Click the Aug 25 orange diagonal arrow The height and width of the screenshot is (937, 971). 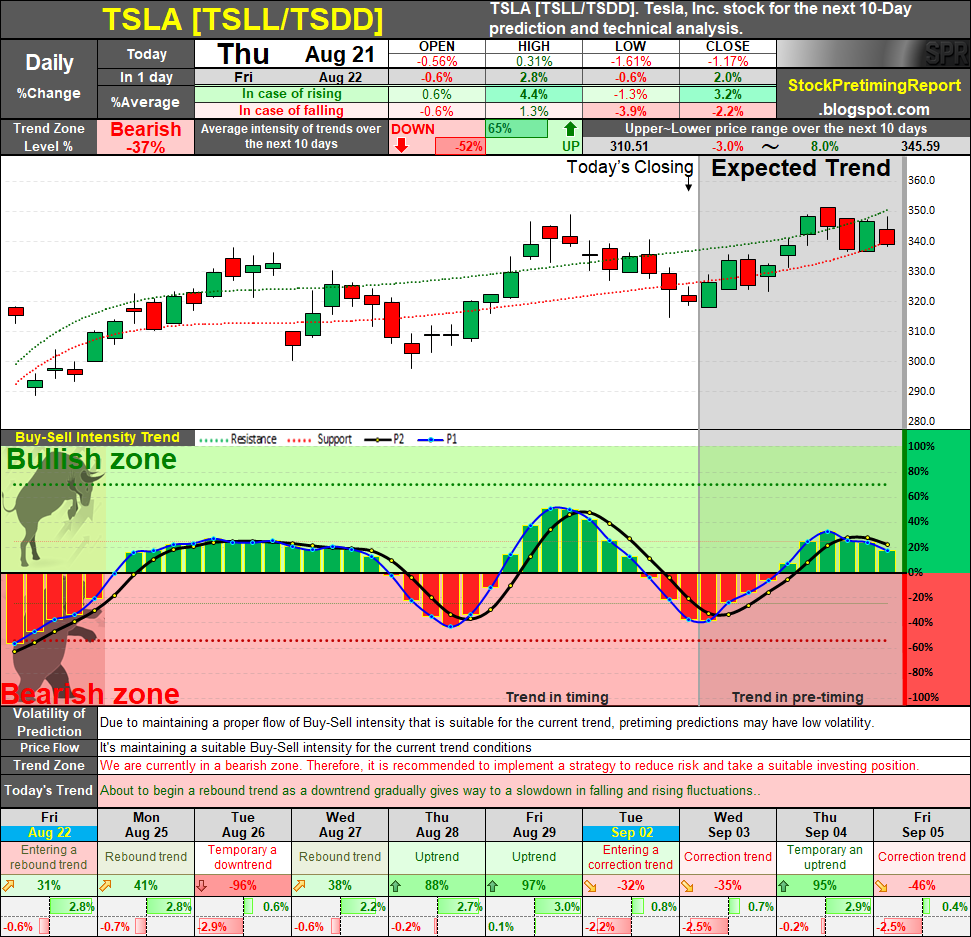(x=106, y=886)
